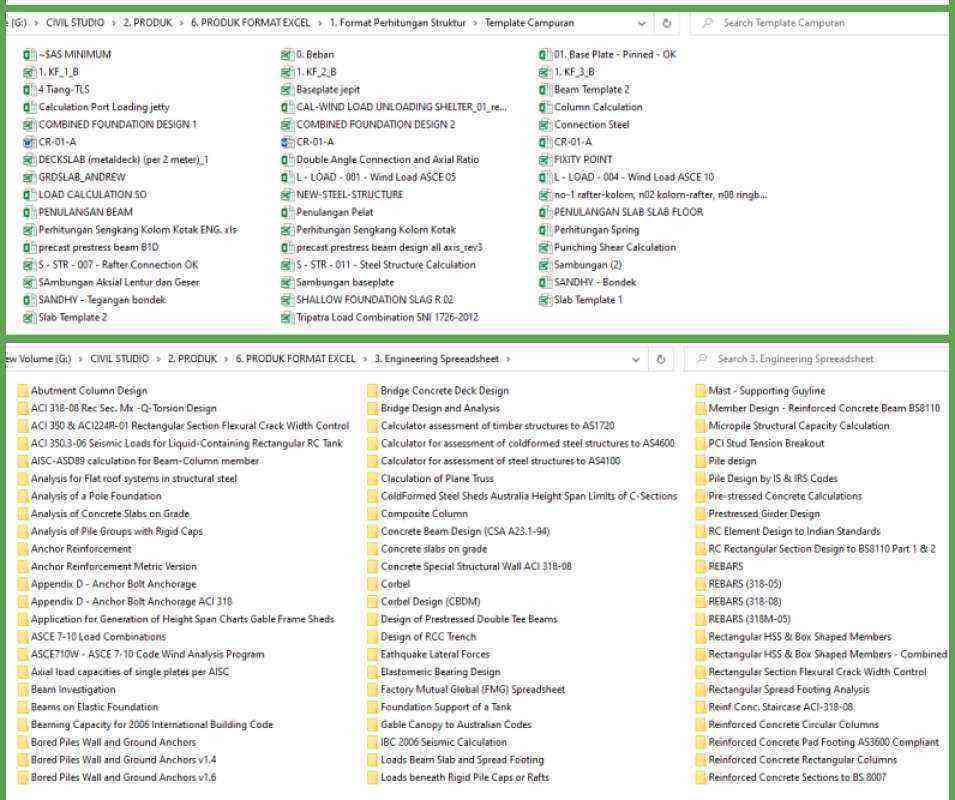
Task: Click the folder icon of Reinforced Concrete Circular Columns
Action: (700, 725)
